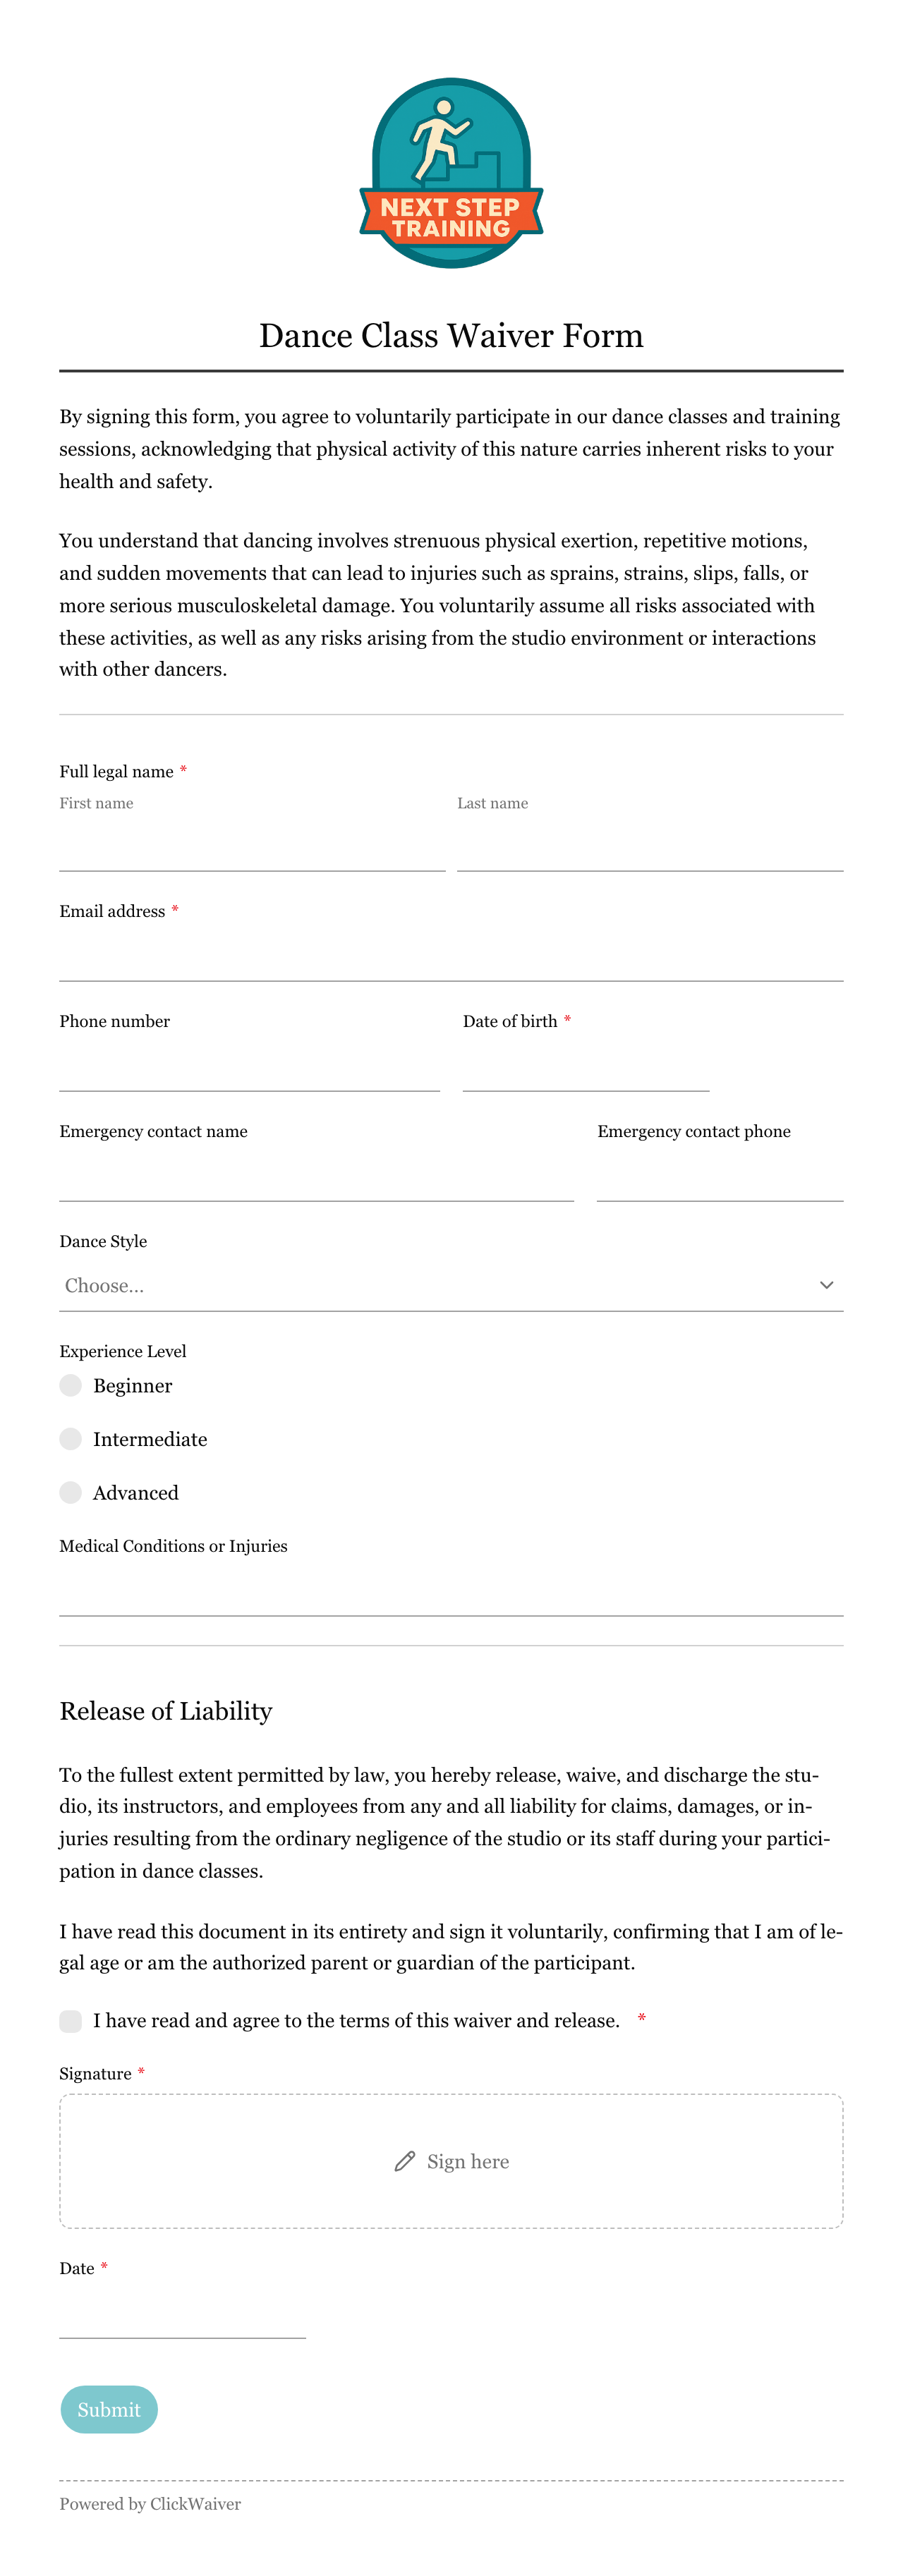Check the waiver agreement checkbox
Viewport: 903px width, 2576px height.
click(x=70, y=2021)
